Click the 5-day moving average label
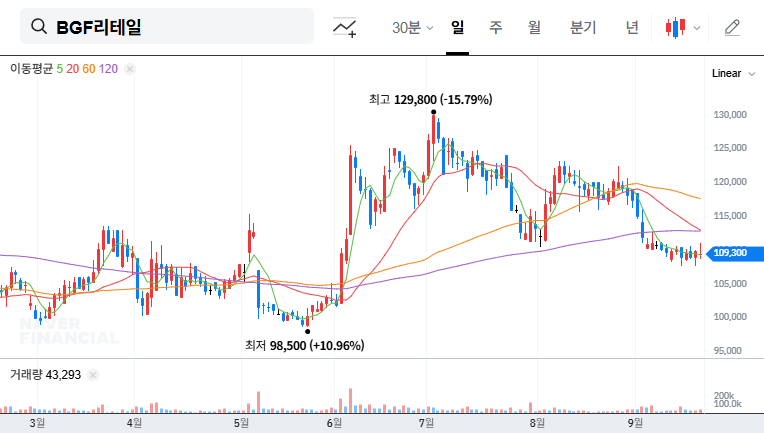Screen dimensions: 764x433 pyautogui.click(x=59, y=69)
